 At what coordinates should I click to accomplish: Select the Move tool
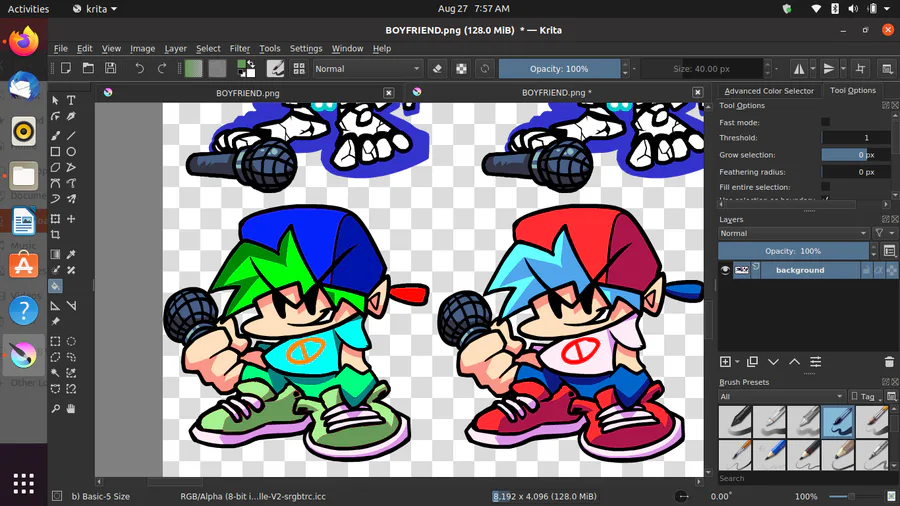(x=71, y=219)
